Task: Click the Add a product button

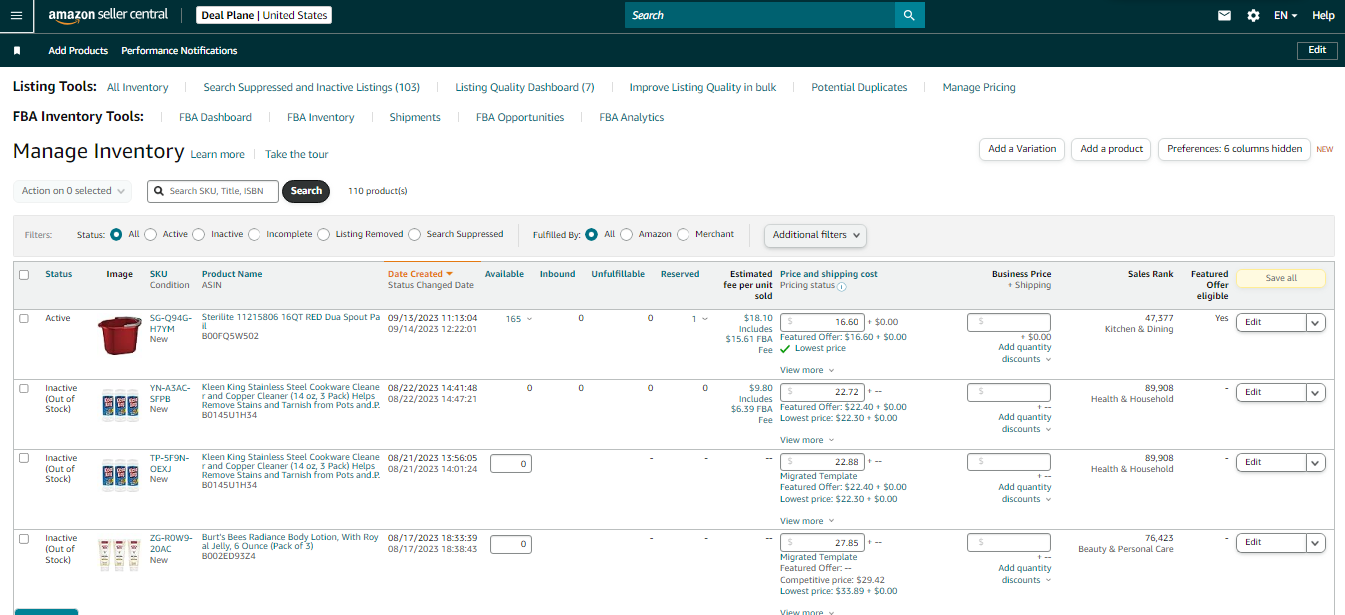Action: click(x=1111, y=149)
